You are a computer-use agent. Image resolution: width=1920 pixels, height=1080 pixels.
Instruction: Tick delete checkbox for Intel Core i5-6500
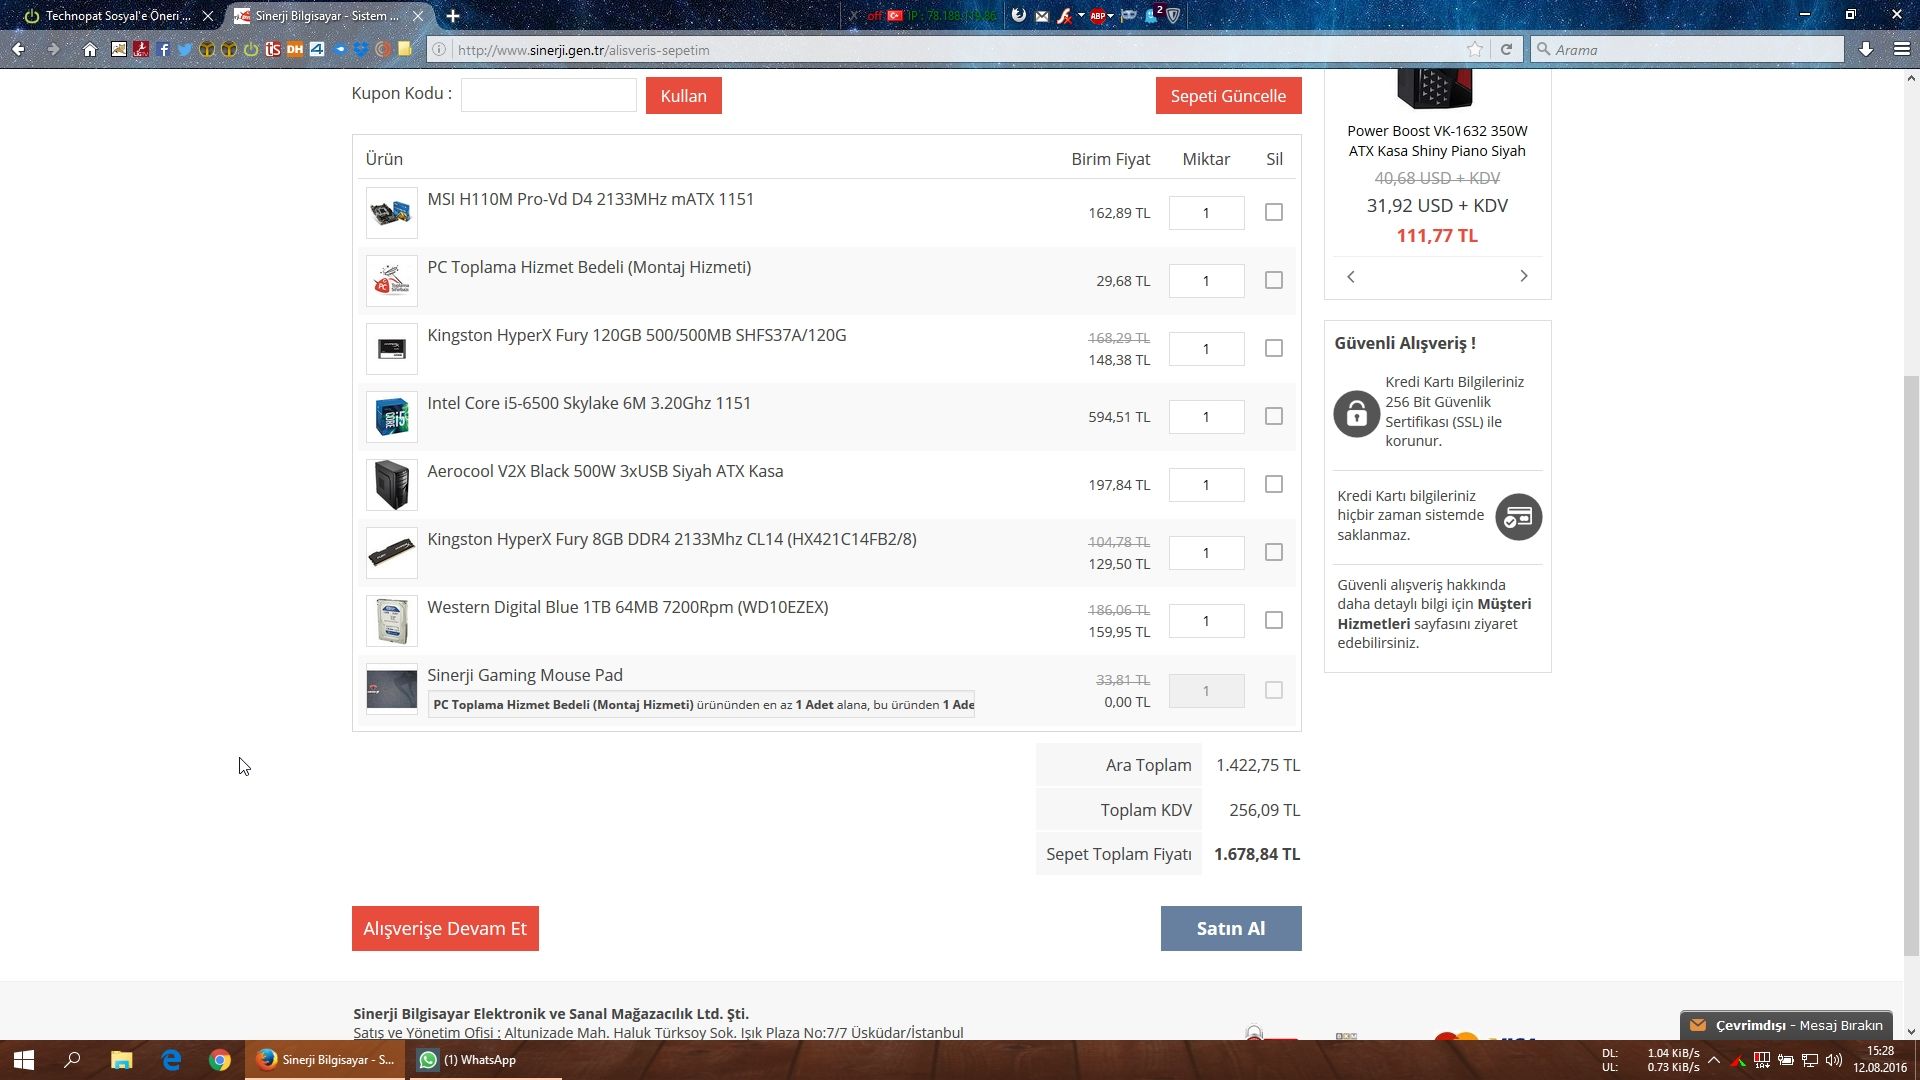click(1273, 416)
